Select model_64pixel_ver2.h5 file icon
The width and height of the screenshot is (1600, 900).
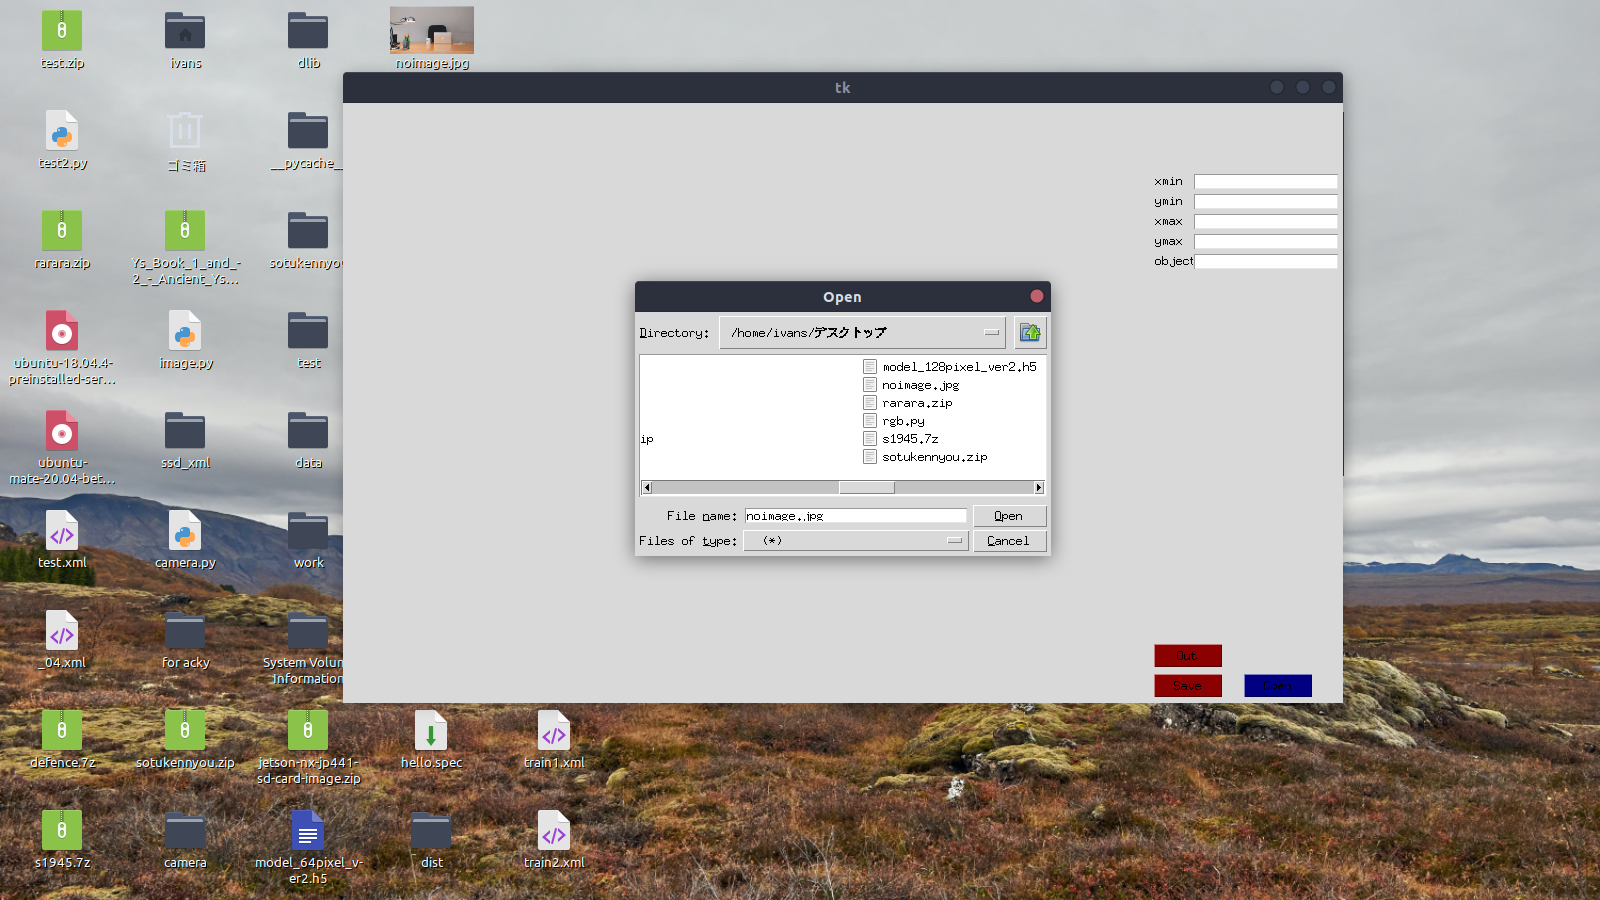[x=308, y=831]
